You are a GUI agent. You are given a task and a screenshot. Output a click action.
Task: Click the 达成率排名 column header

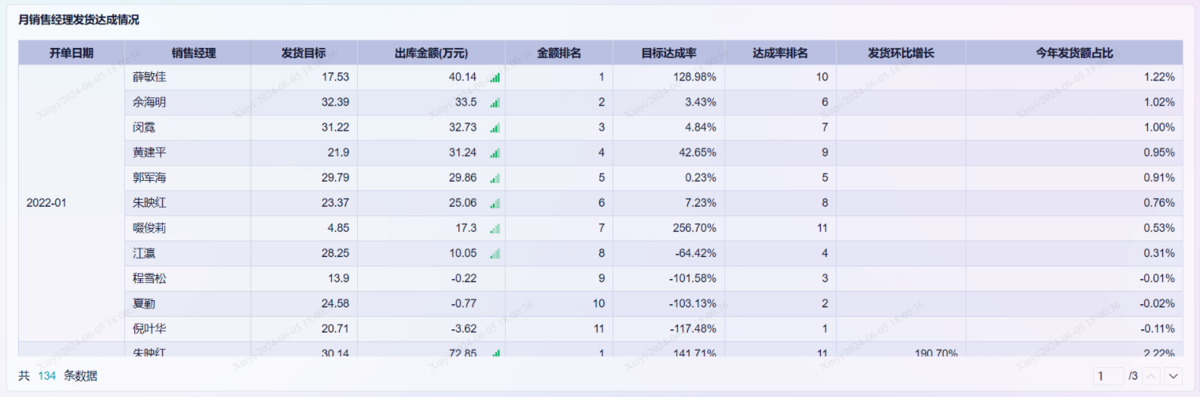(x=780, y=53)
